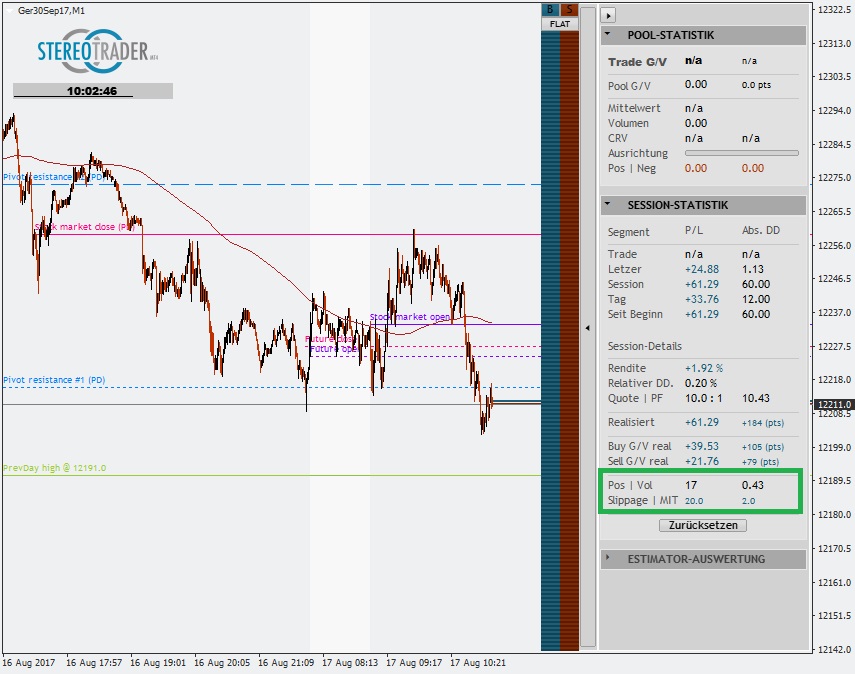Click the Ger30Sep17,M1 chart title
The image size is (855, 674).
pyautogui.click(x=51, y=9)
